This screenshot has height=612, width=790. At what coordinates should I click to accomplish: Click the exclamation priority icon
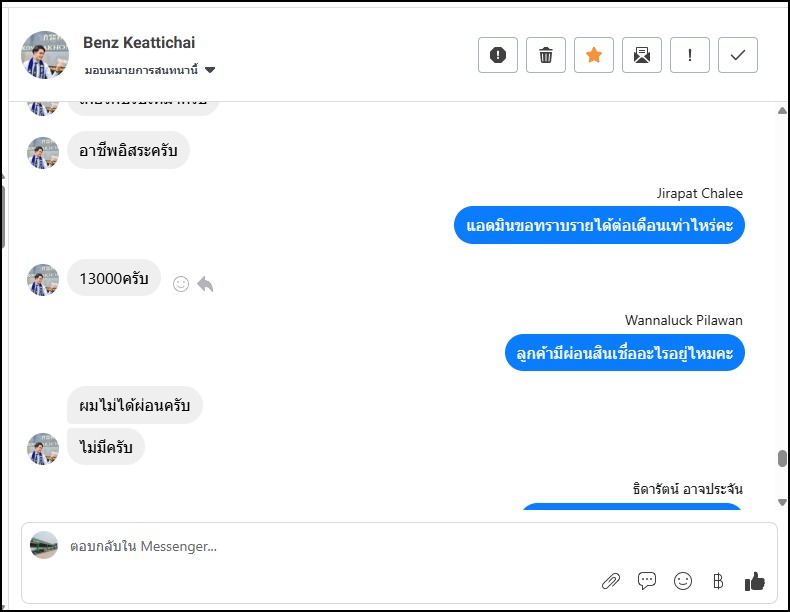pos(690,55)
